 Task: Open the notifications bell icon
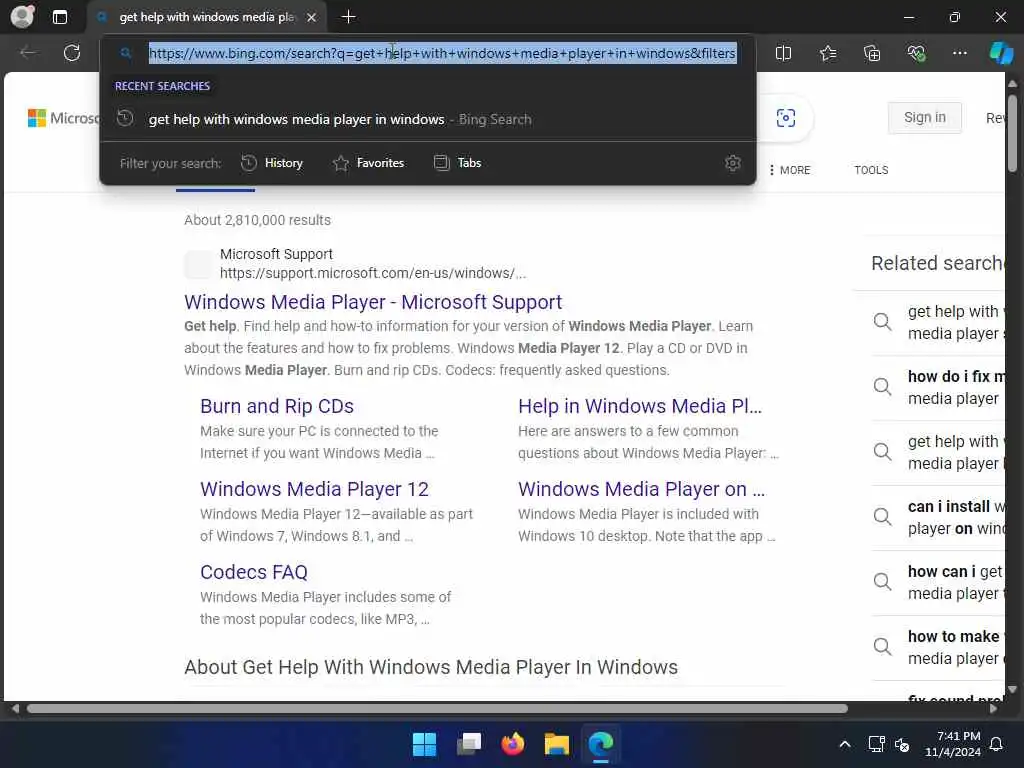coord(996,744)
